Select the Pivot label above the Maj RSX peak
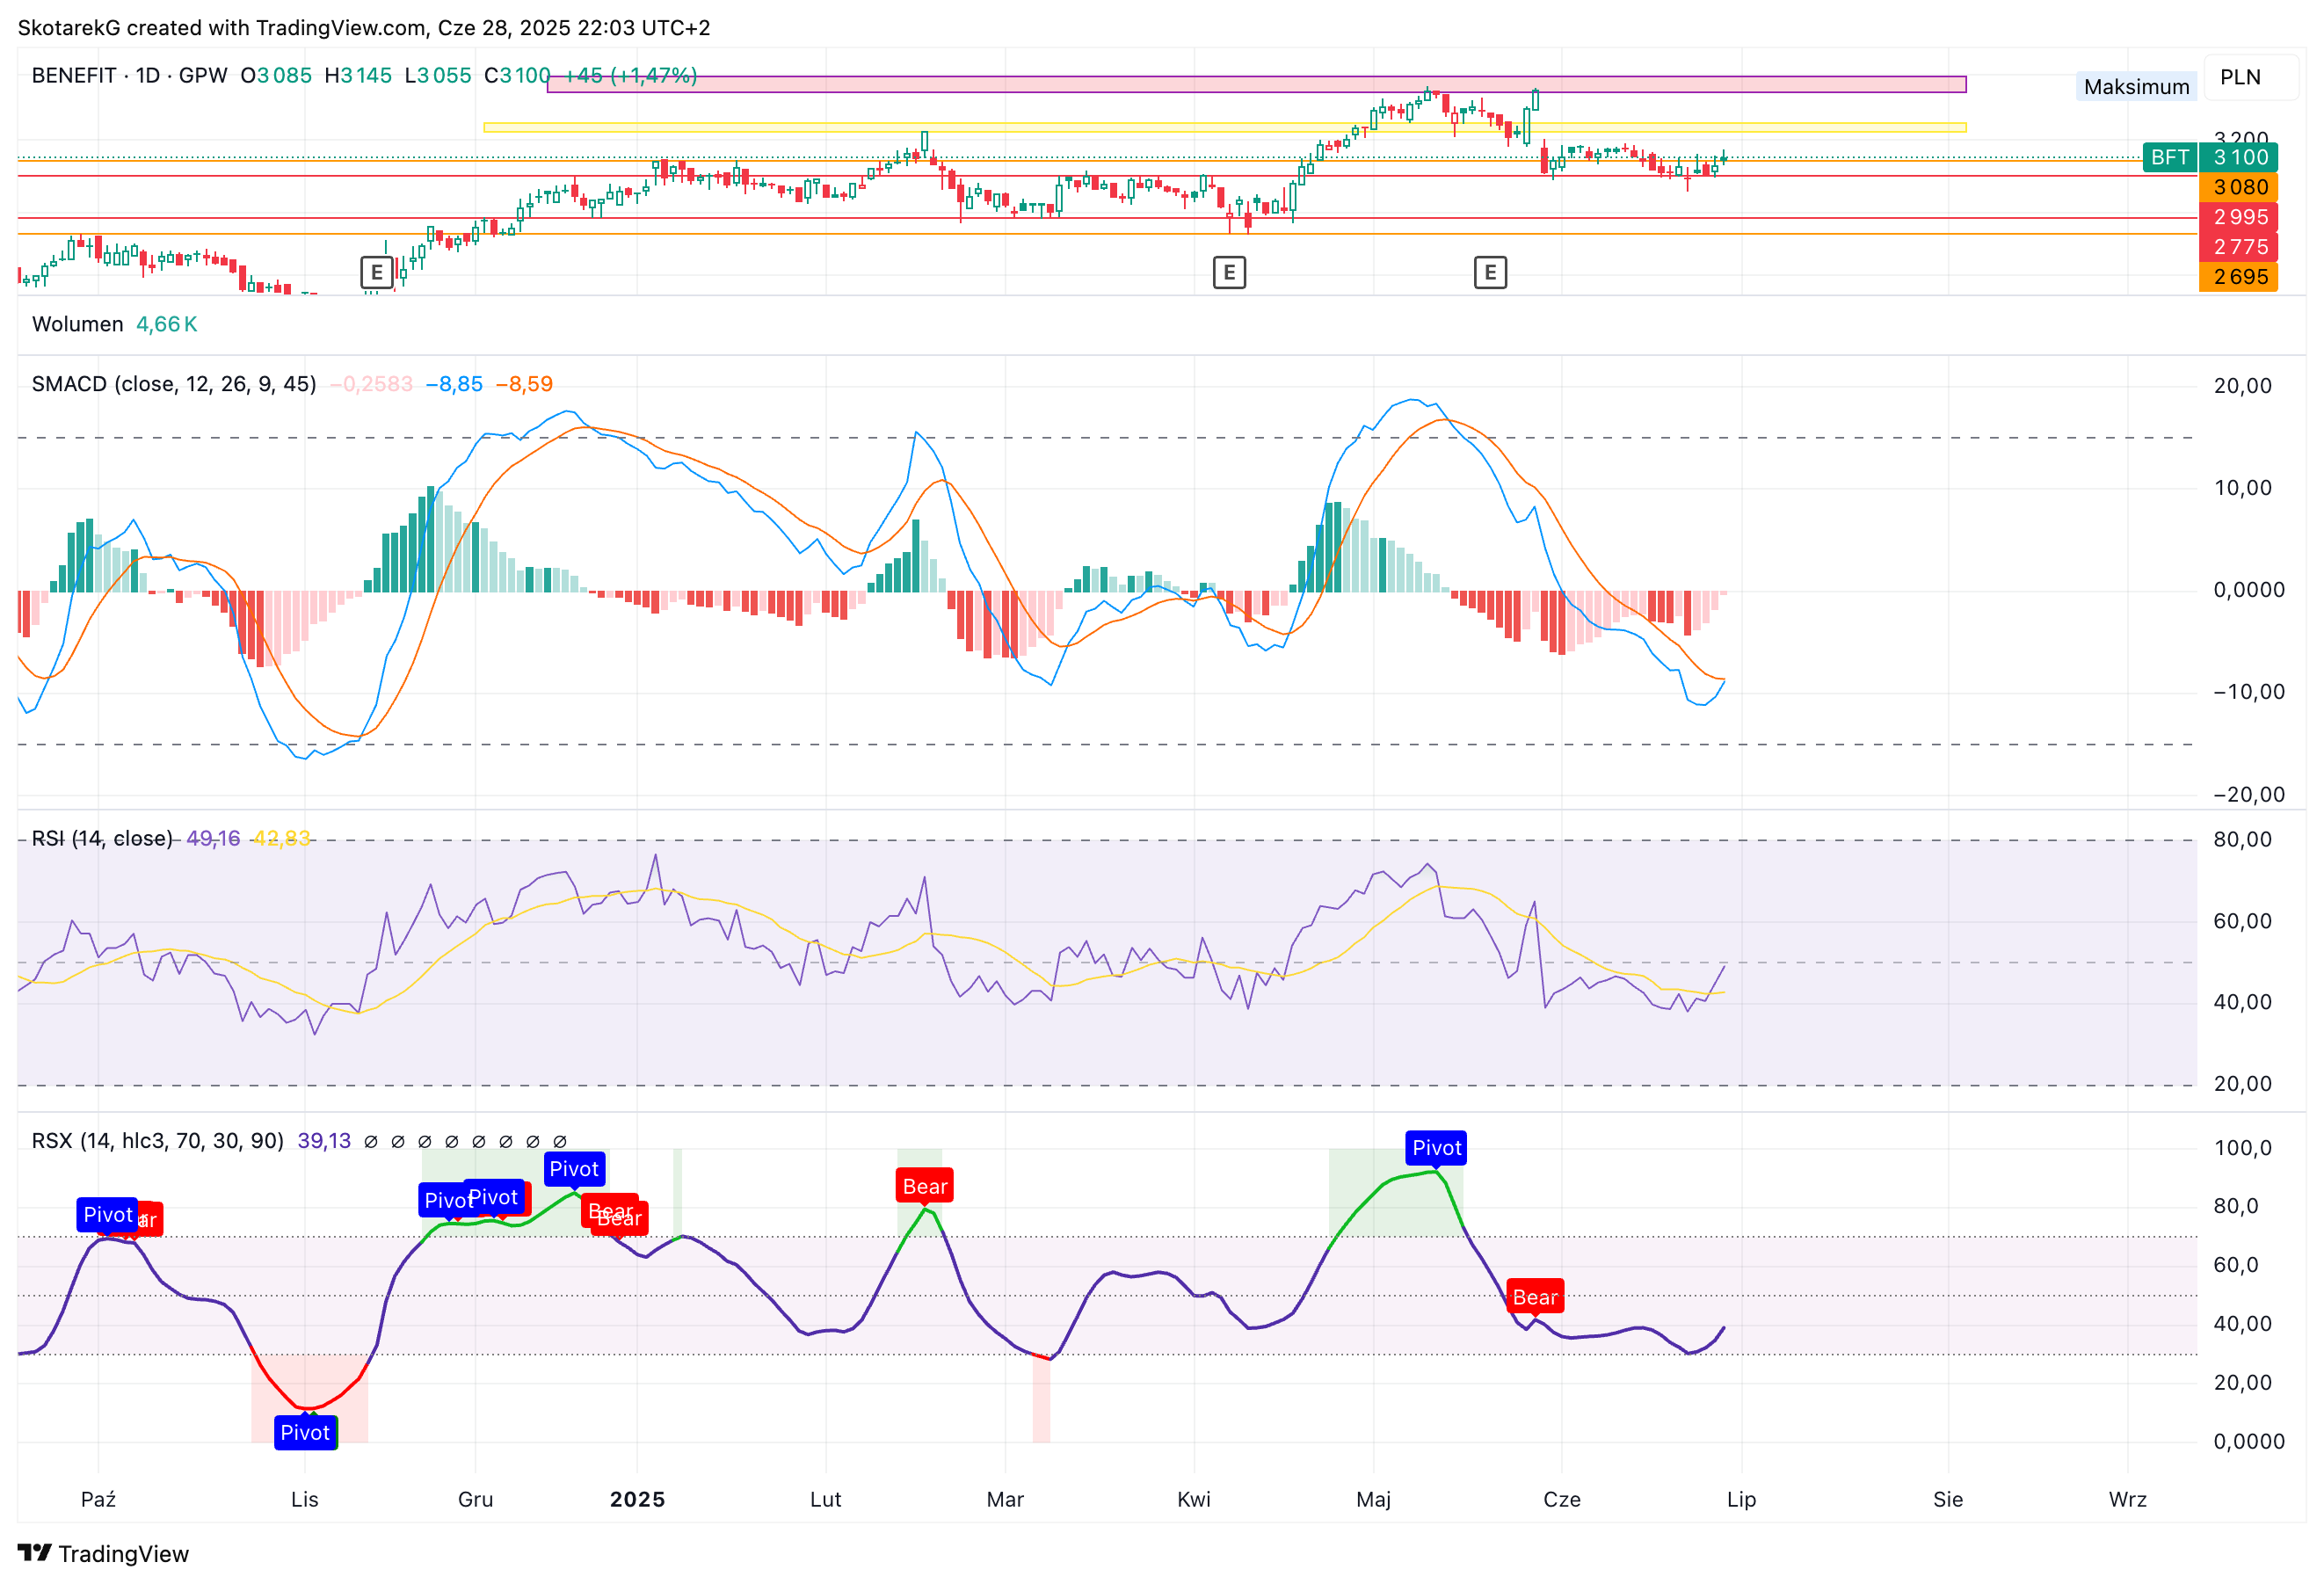Image resolution: width=2324 pixels, height=1584 pixels. tap(1436, 1148)
